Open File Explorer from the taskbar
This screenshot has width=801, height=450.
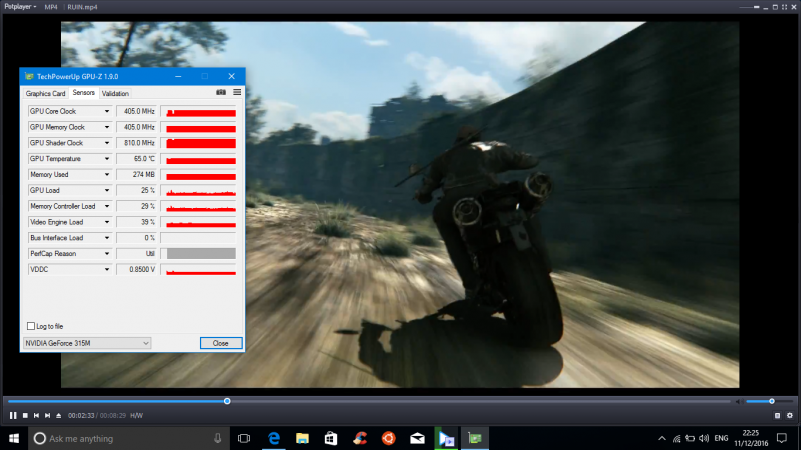click(302, 438)
